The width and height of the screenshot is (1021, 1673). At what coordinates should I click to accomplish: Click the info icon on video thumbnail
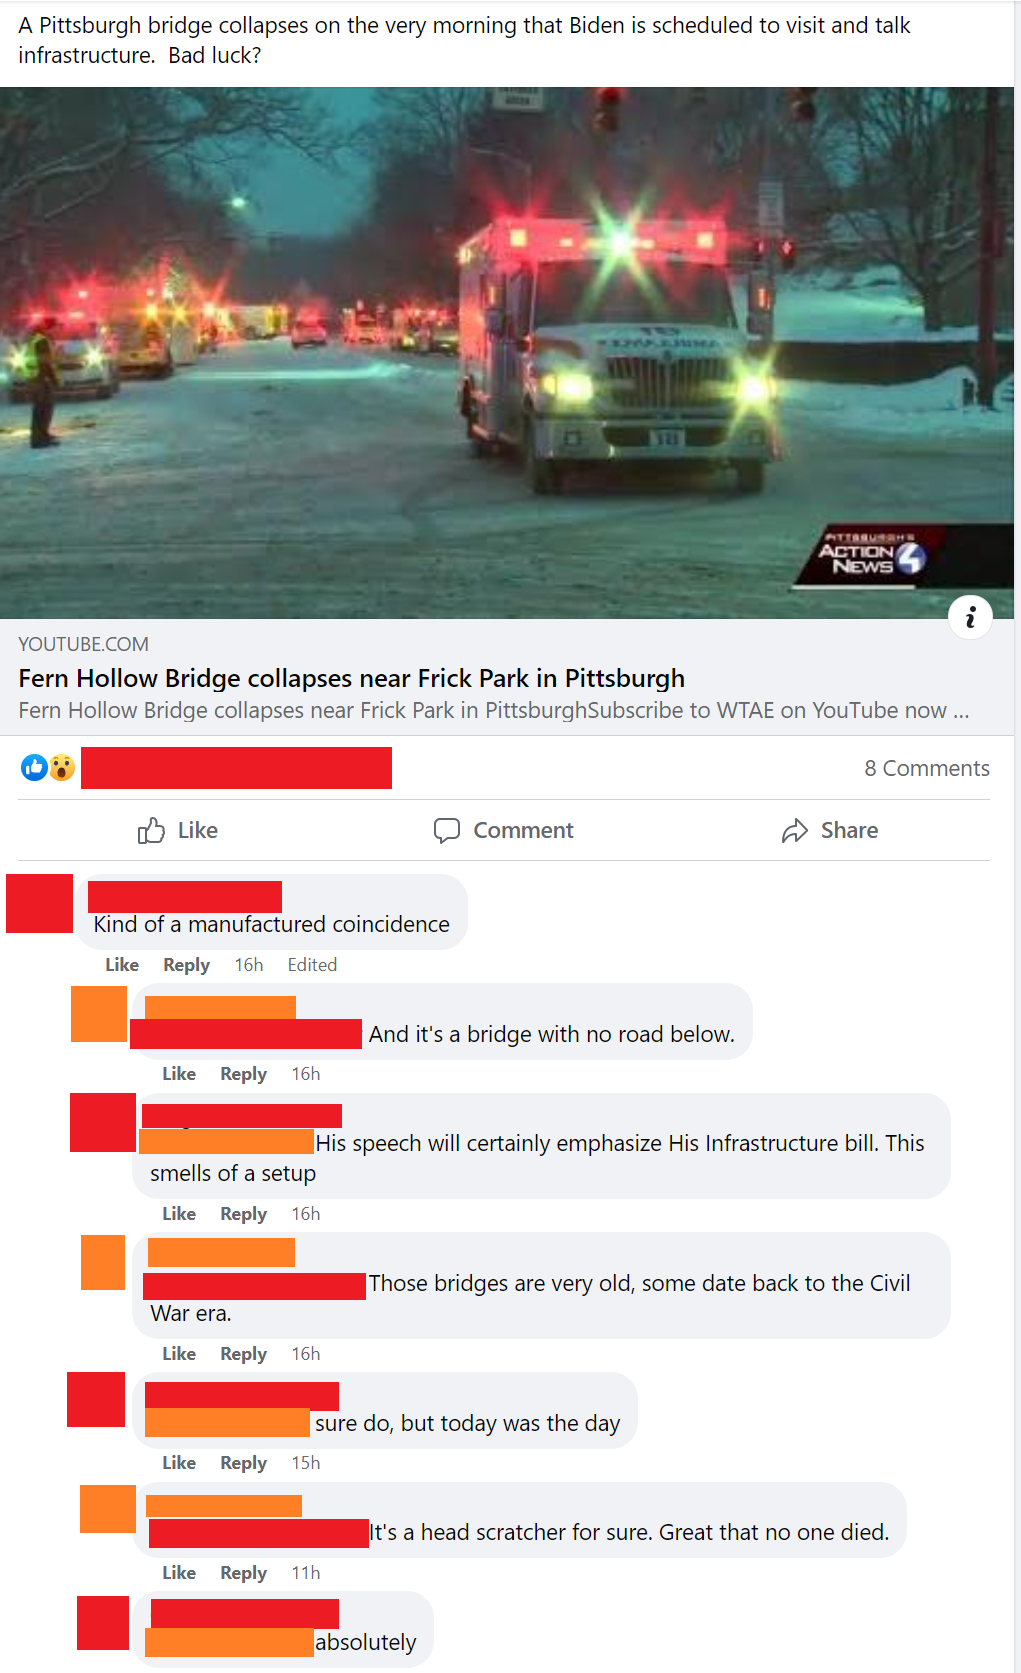(970, 618)
